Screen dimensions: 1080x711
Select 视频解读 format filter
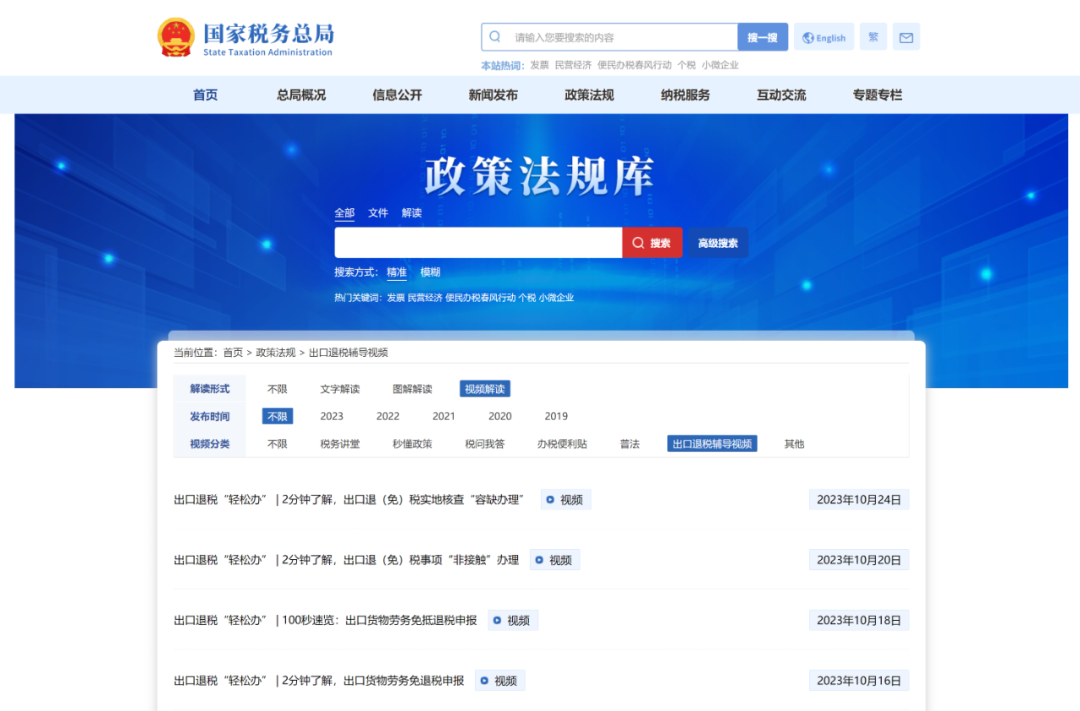(x=485, y=389)
